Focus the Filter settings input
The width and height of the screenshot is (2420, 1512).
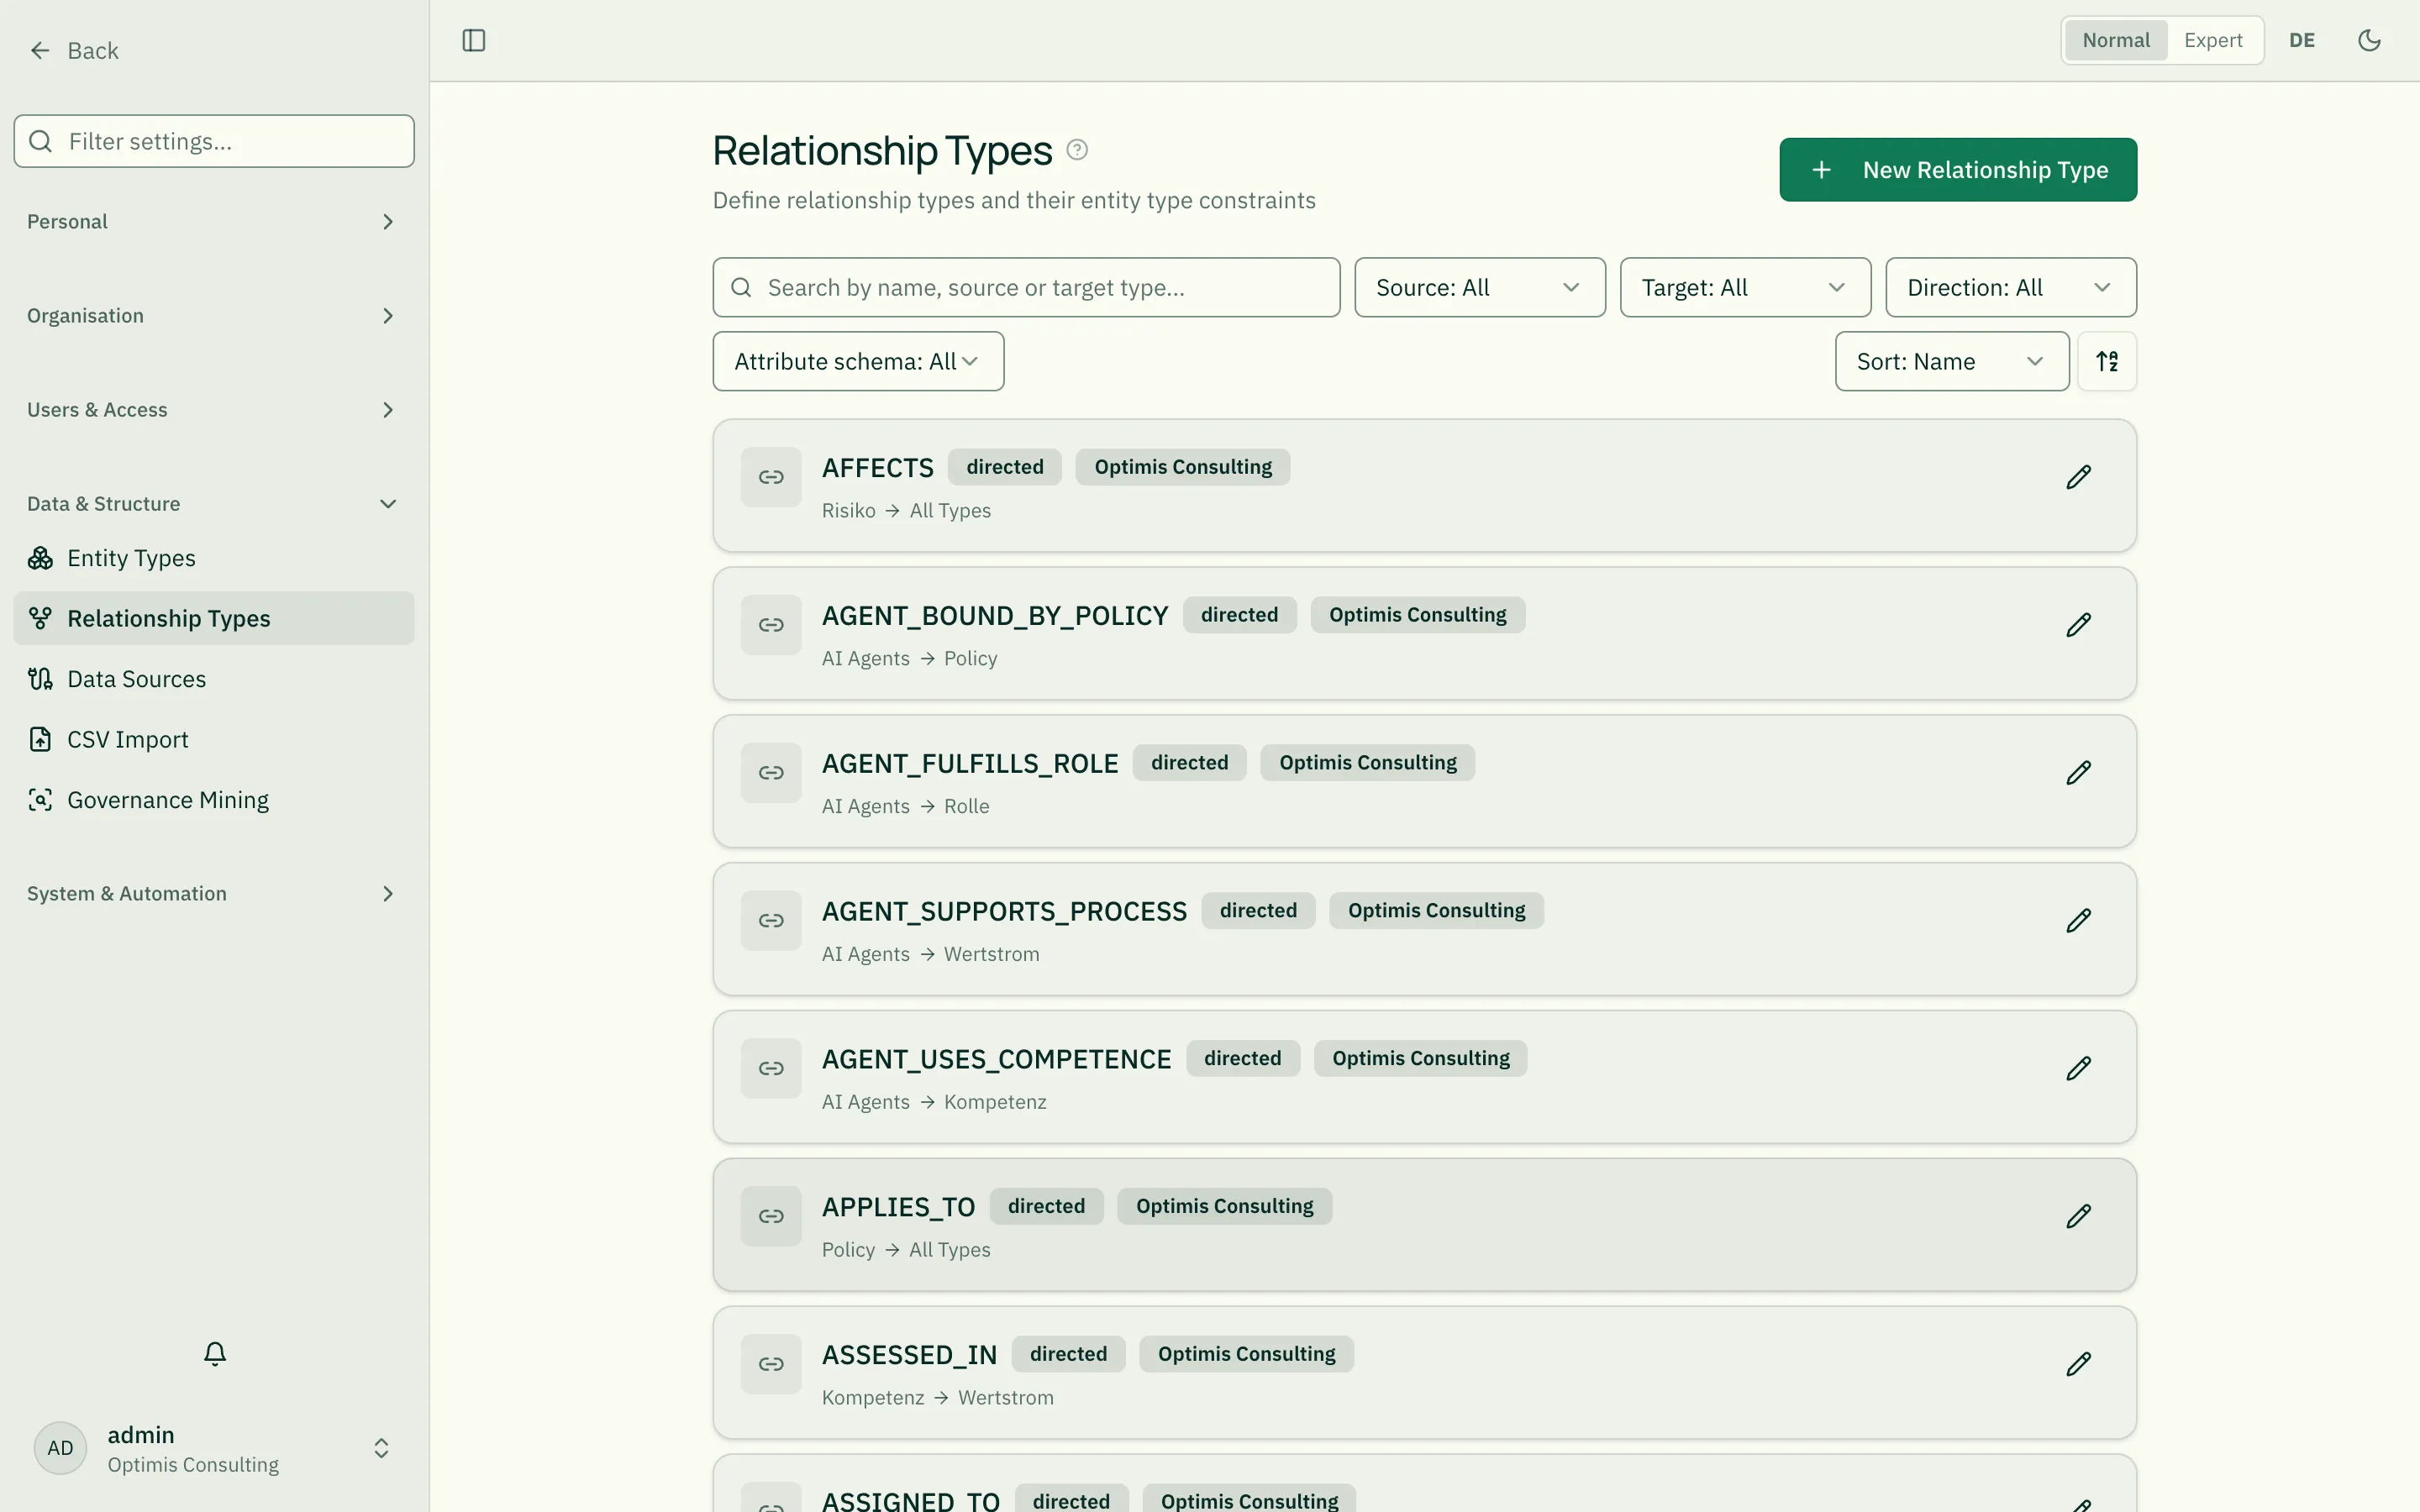pyautogui.click(x=214, y=141)
